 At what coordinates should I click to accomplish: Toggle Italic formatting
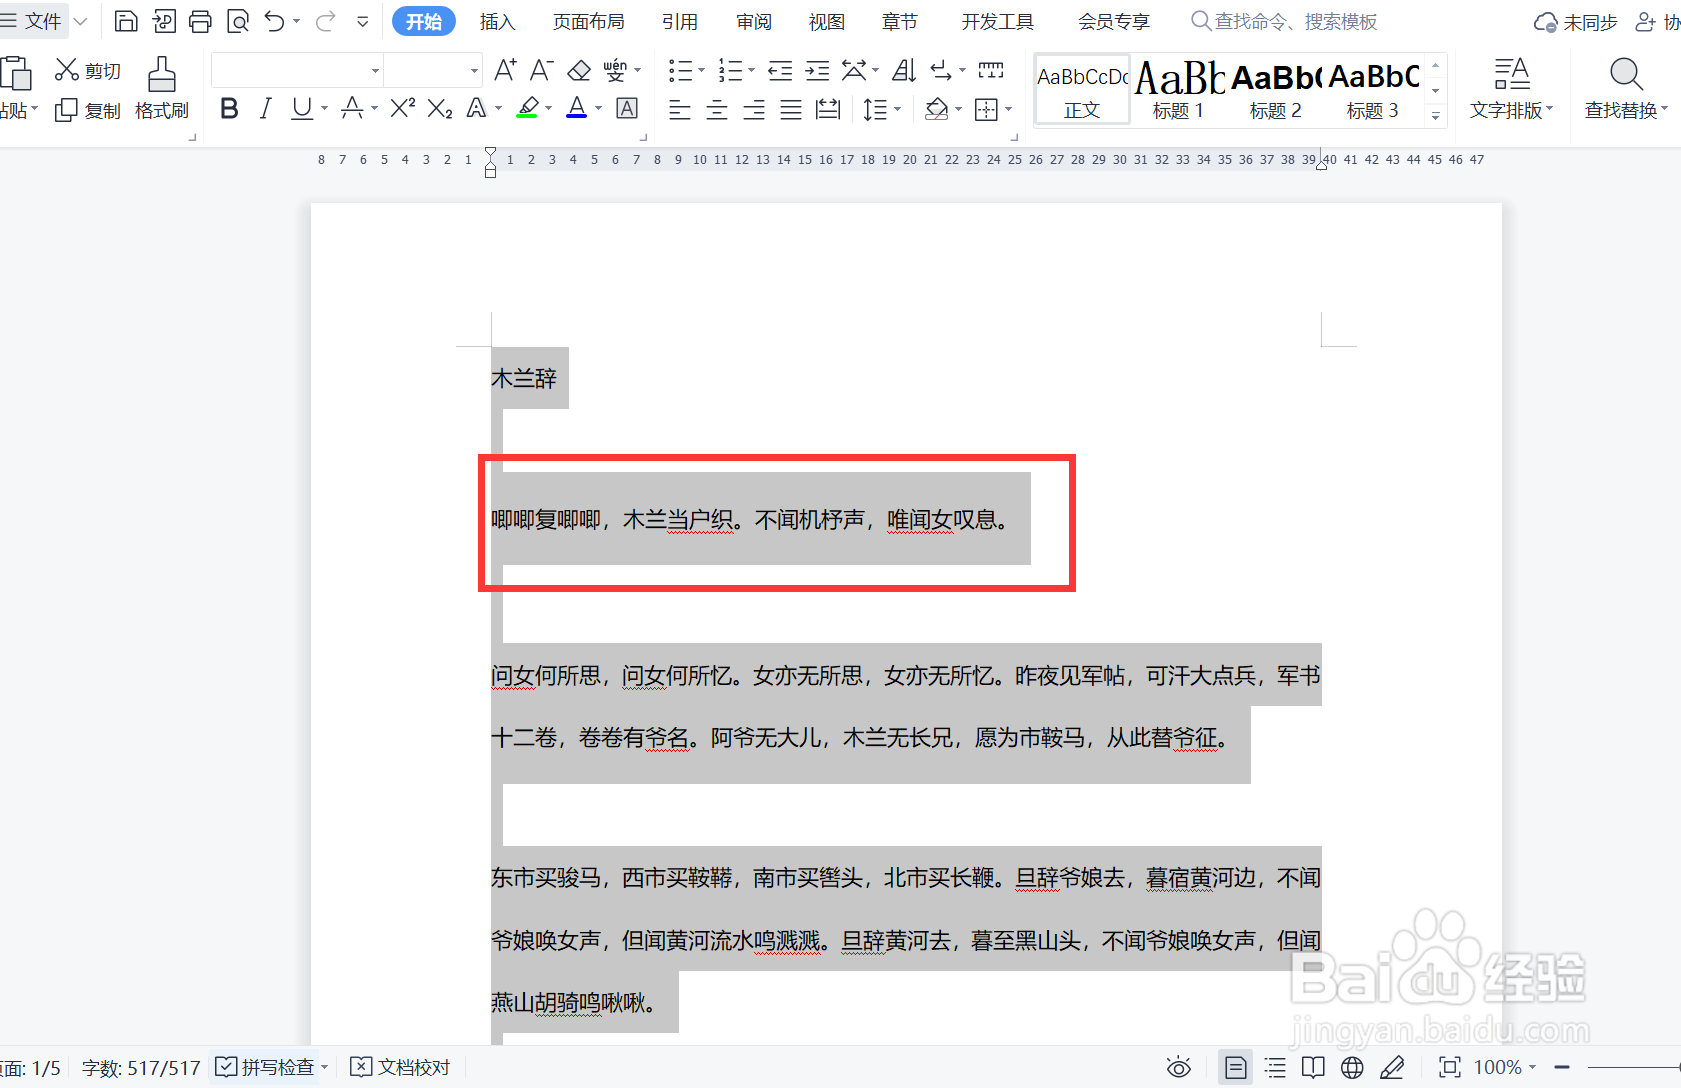[265, 109]
